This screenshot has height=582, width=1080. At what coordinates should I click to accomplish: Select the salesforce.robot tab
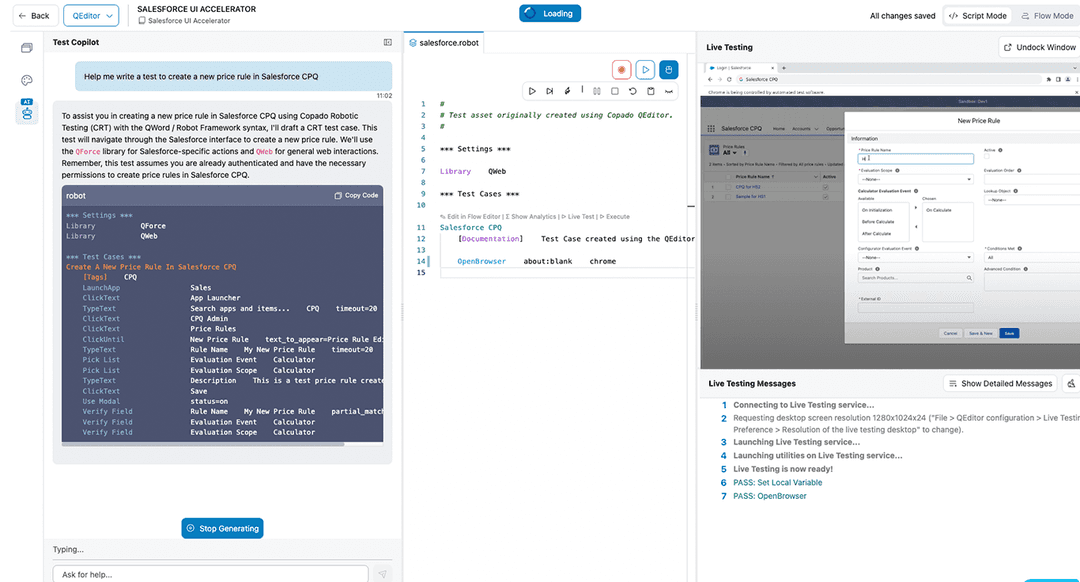(x=444, y=42)
